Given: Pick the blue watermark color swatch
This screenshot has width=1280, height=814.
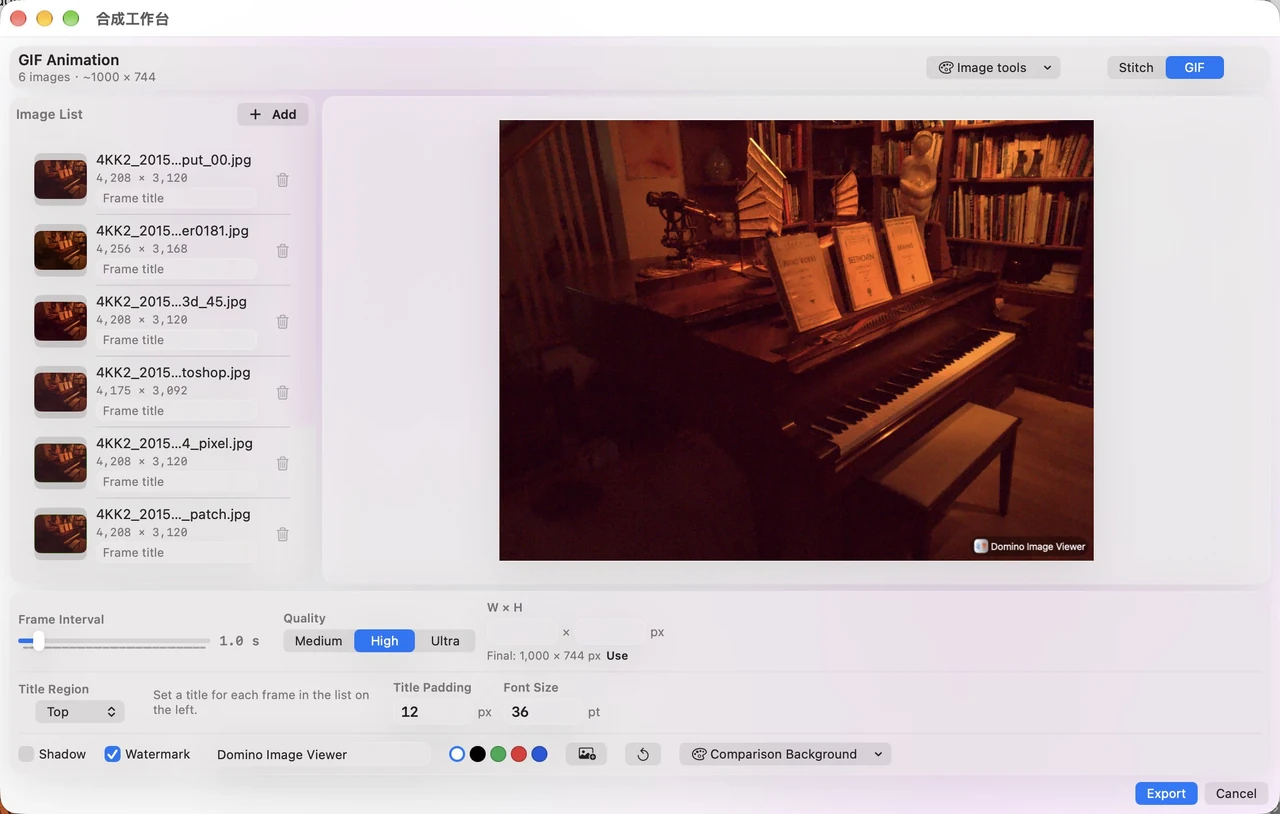Looking at the screenshot, I should click(540, 754).
